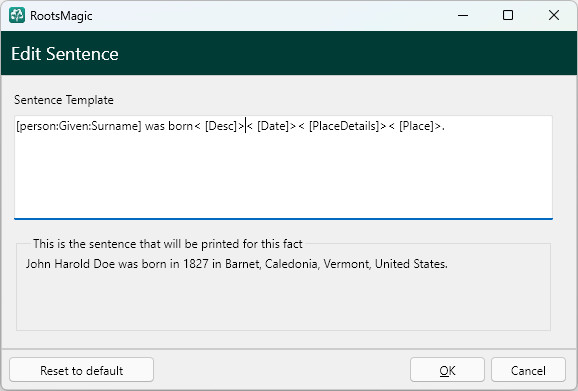
Task: Maximize the Edit Sentence window
Action: click(508, 15)
